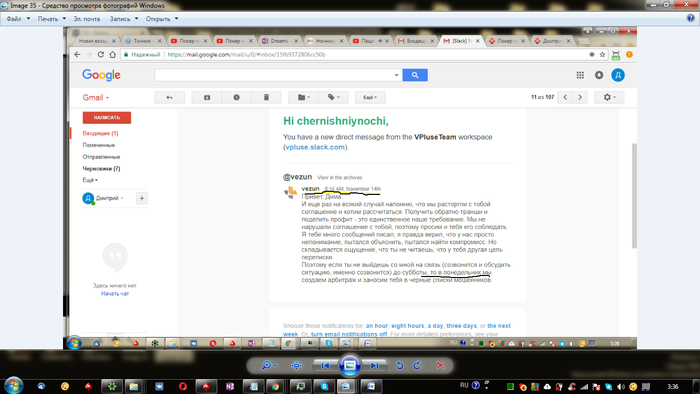Open Отправленные in Gmail sidebar
The image size is (700, 394).
point(101,157)
